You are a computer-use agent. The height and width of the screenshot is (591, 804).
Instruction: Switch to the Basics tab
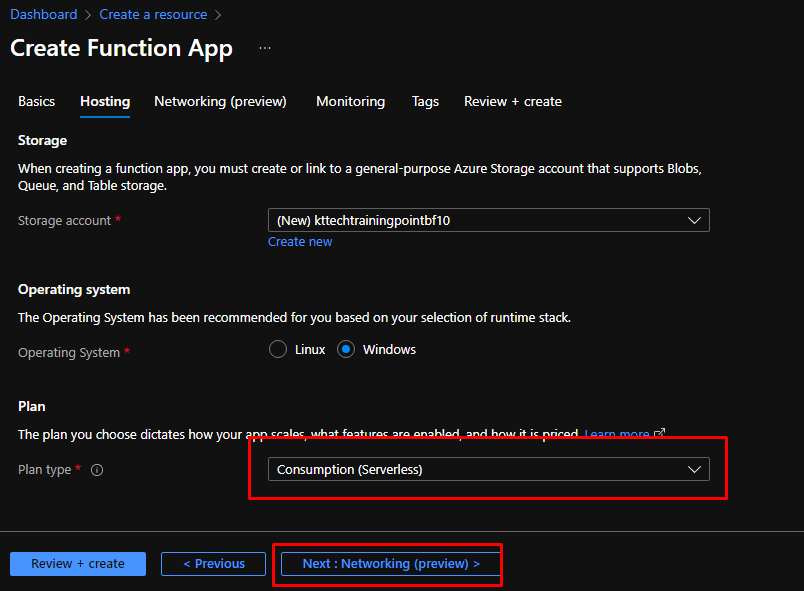(37, 102)
